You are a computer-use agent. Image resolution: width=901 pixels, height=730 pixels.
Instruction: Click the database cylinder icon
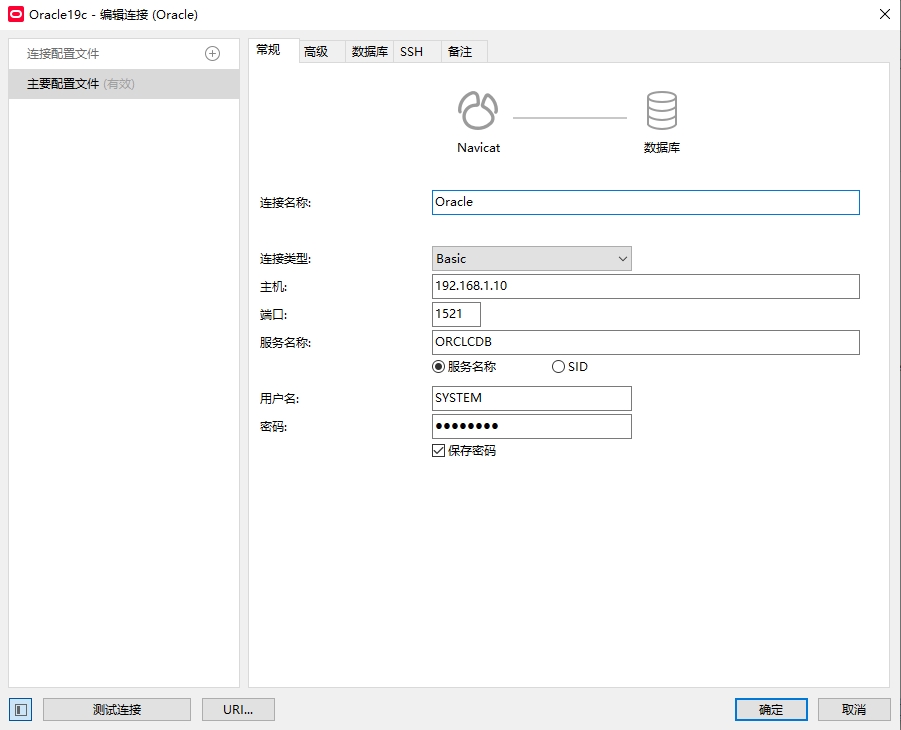coord(662,110)
